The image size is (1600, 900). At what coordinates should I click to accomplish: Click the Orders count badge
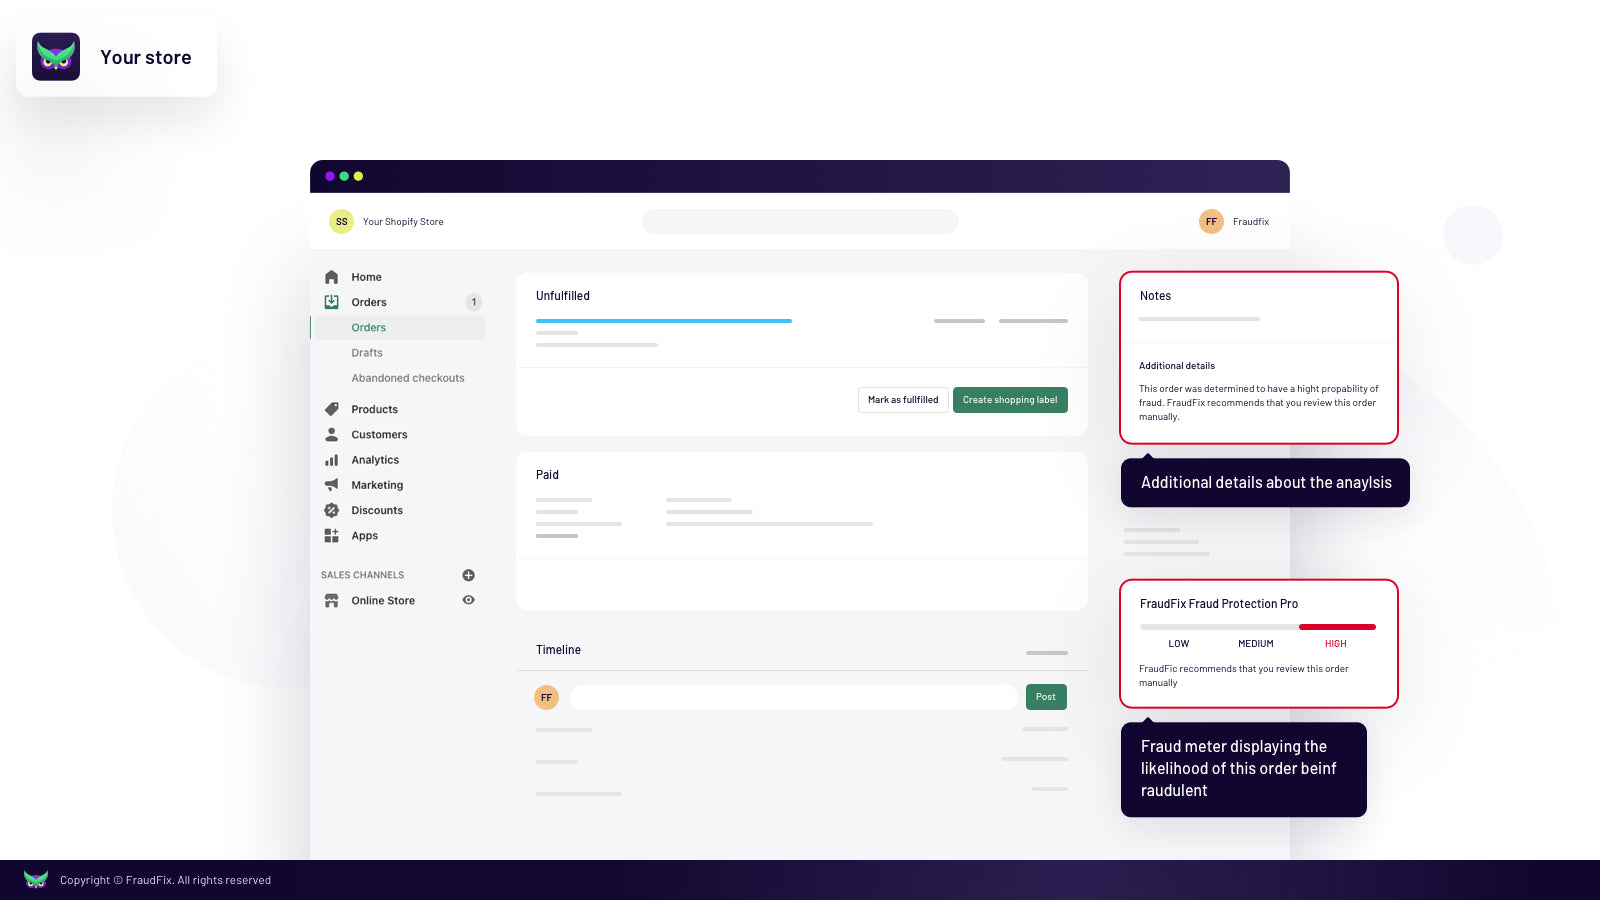point(474,302)
